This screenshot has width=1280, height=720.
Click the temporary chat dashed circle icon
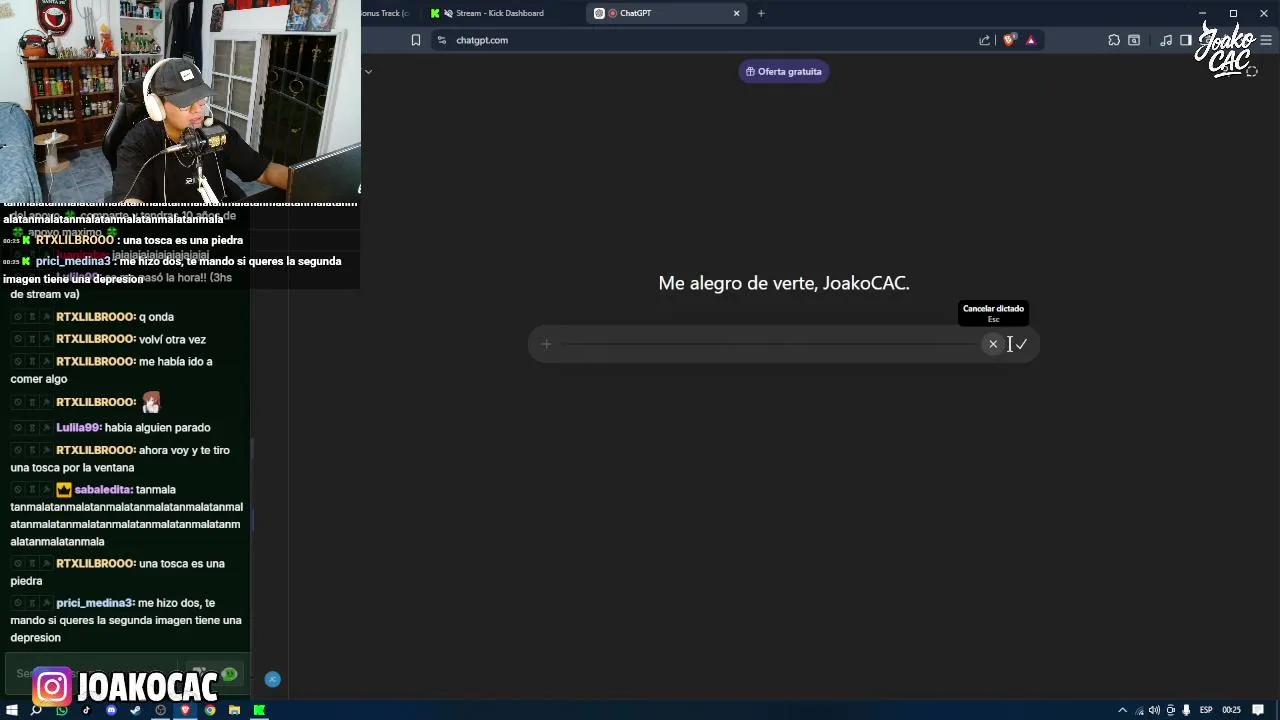click(x=1251, y=71)
